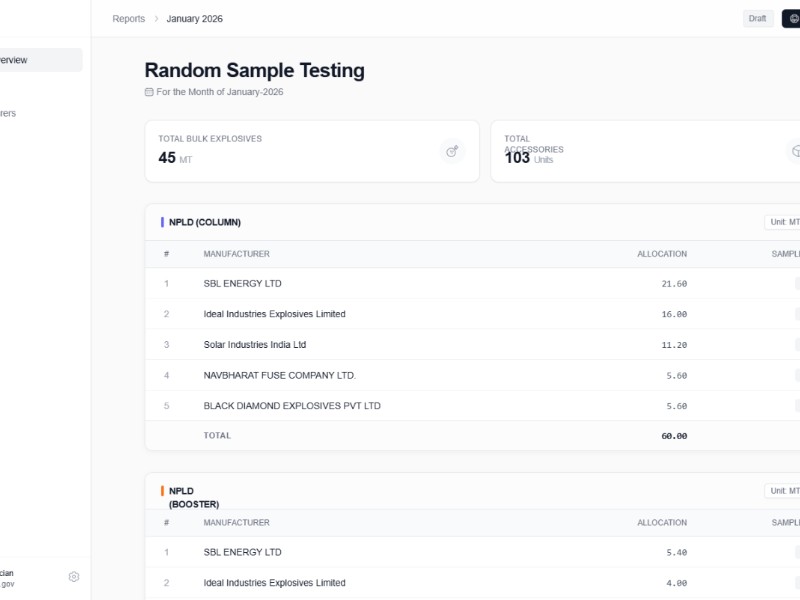
Task: Click the Total Accessories box icon
Action: 795,151
